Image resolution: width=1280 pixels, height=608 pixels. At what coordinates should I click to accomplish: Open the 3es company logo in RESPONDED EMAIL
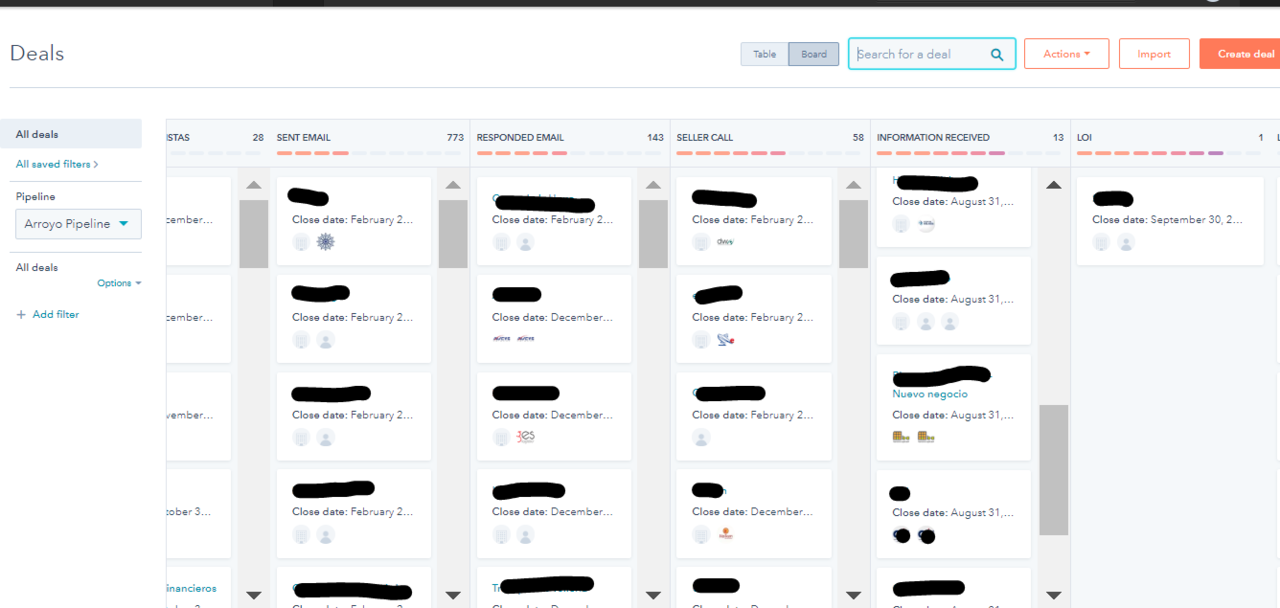coord(526,437)
